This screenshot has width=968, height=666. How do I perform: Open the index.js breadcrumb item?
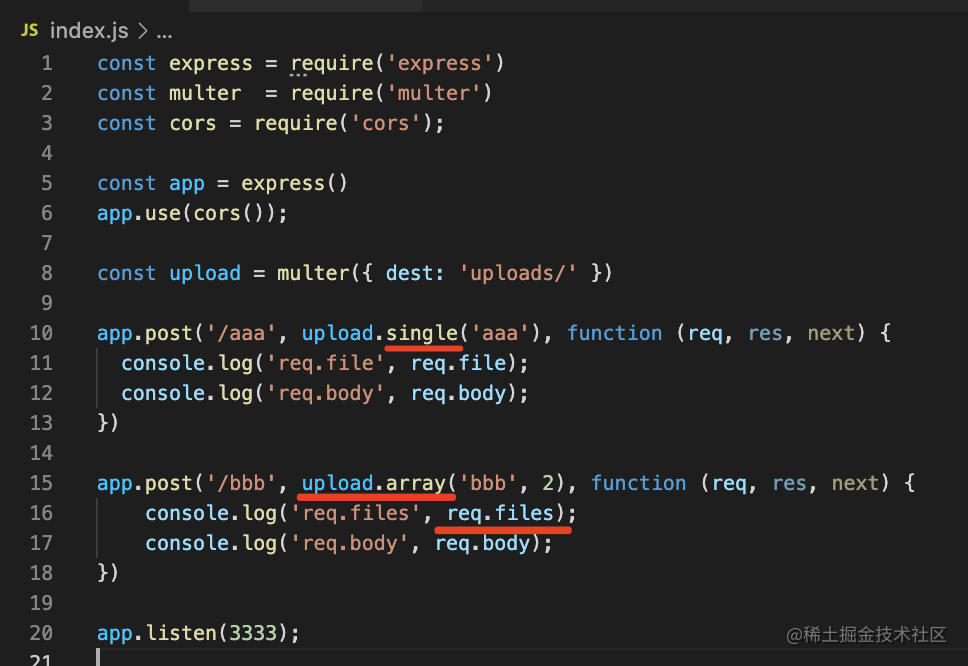89,30
